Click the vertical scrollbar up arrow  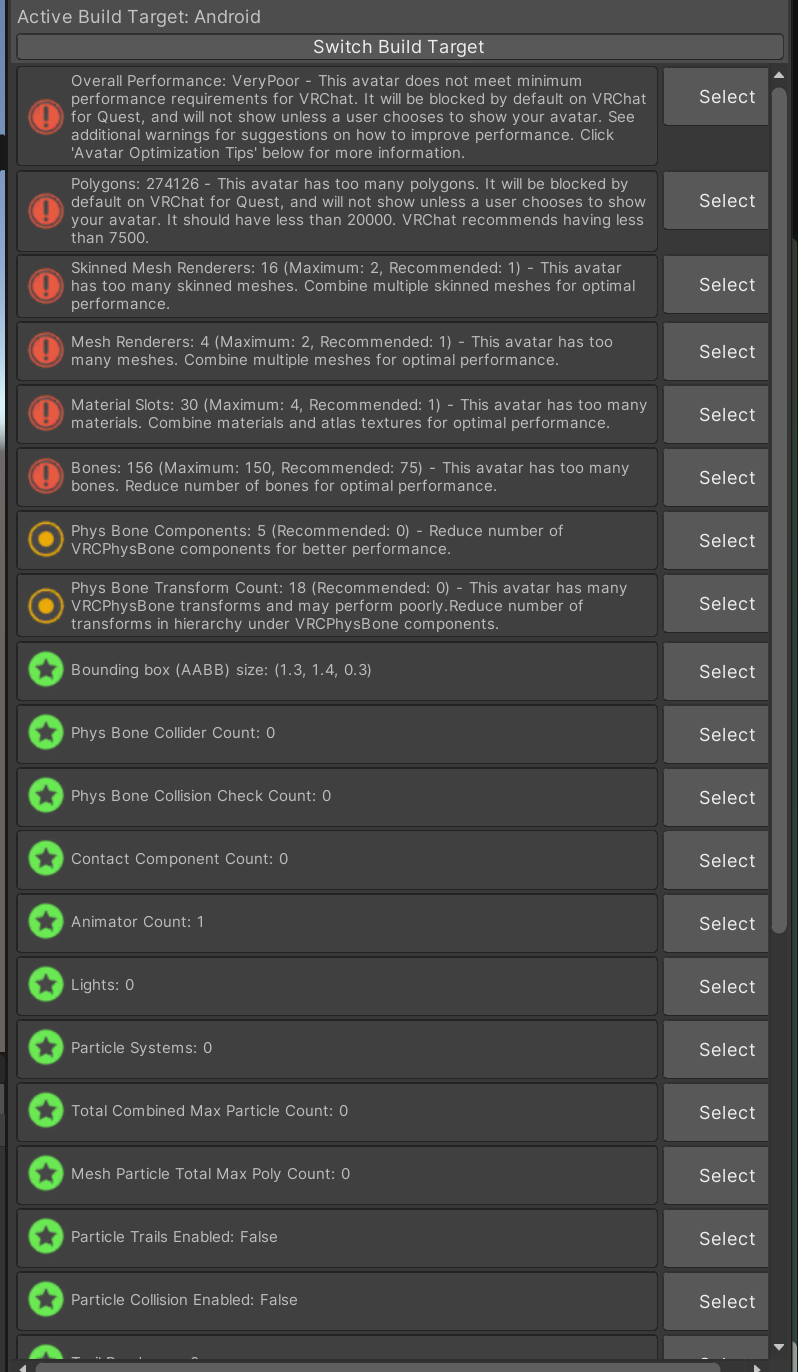(779, 75)
